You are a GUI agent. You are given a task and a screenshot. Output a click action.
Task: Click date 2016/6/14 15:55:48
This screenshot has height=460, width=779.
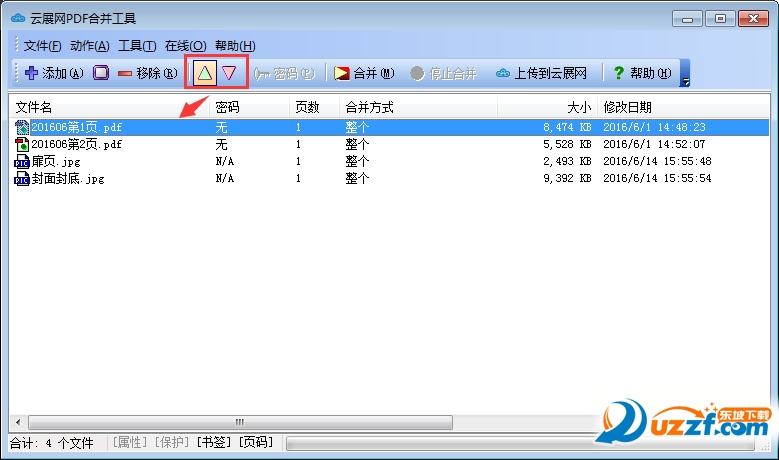657,161
